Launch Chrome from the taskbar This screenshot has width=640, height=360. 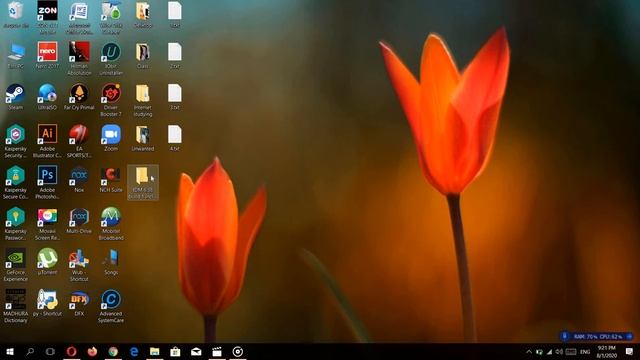(113, 351)
